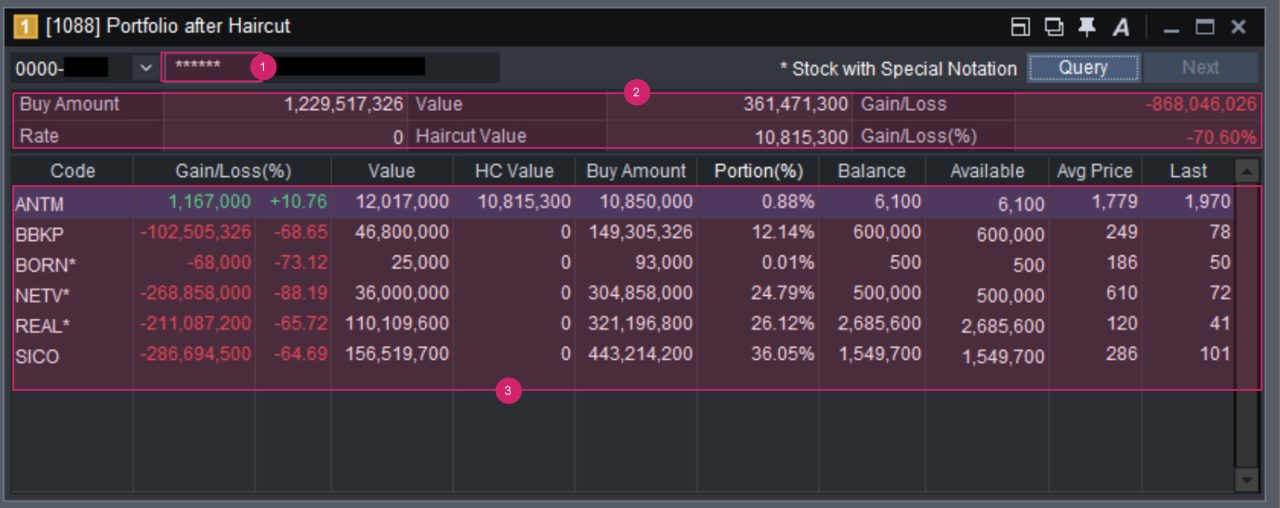
Task: Maximize the Portfolio after Haircut window
Action: click(1205, 27)
